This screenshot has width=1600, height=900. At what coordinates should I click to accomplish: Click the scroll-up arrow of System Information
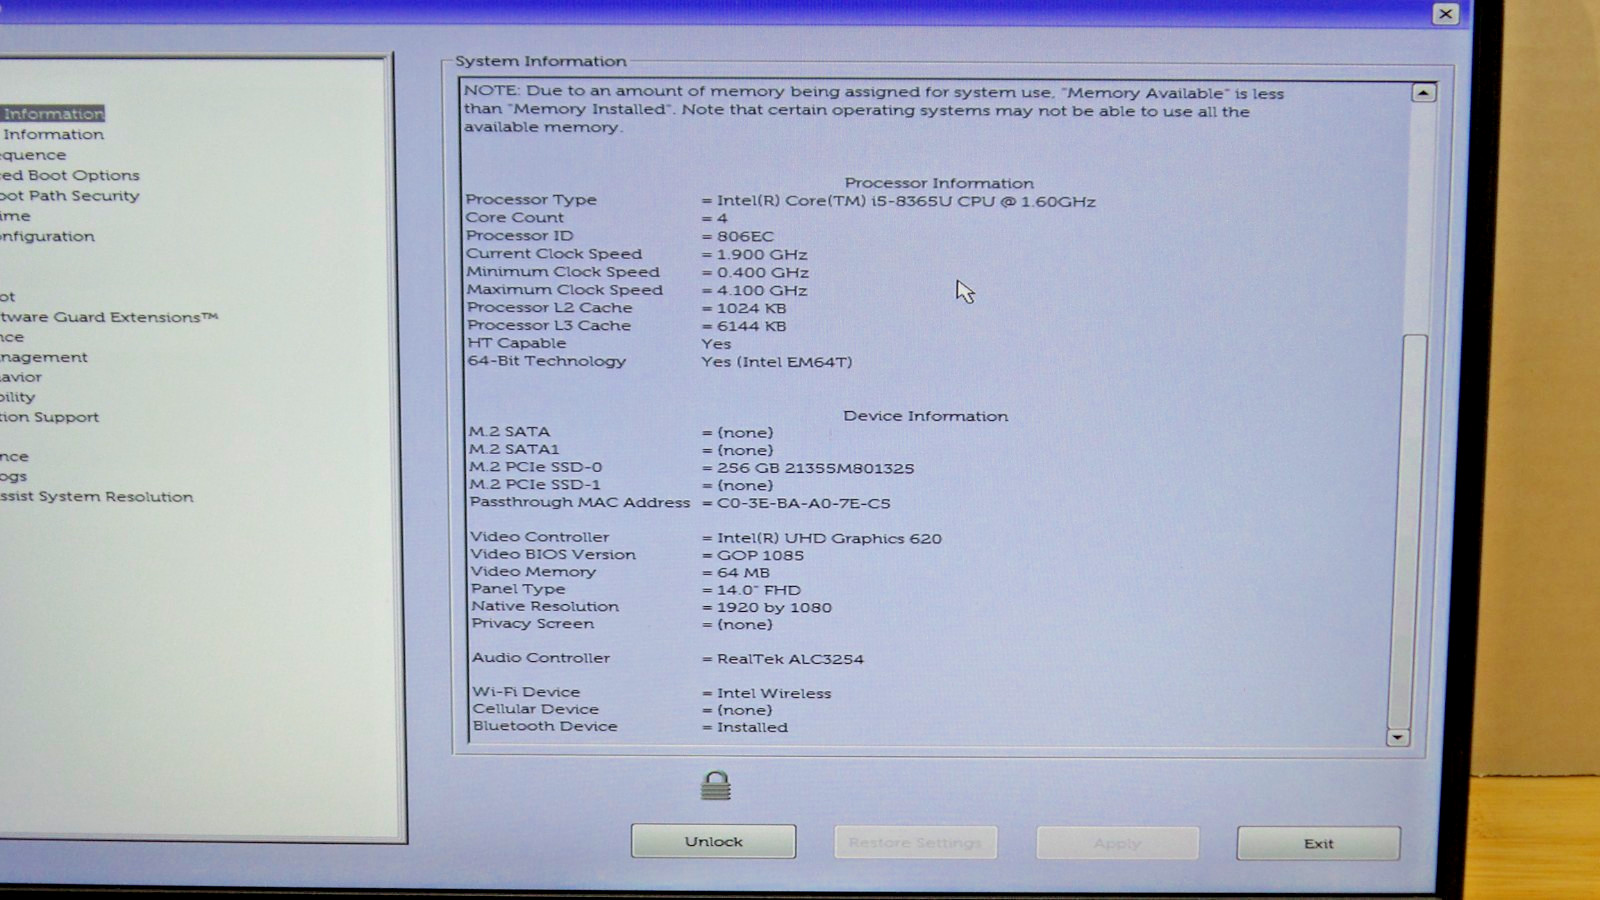(1423, 93)
